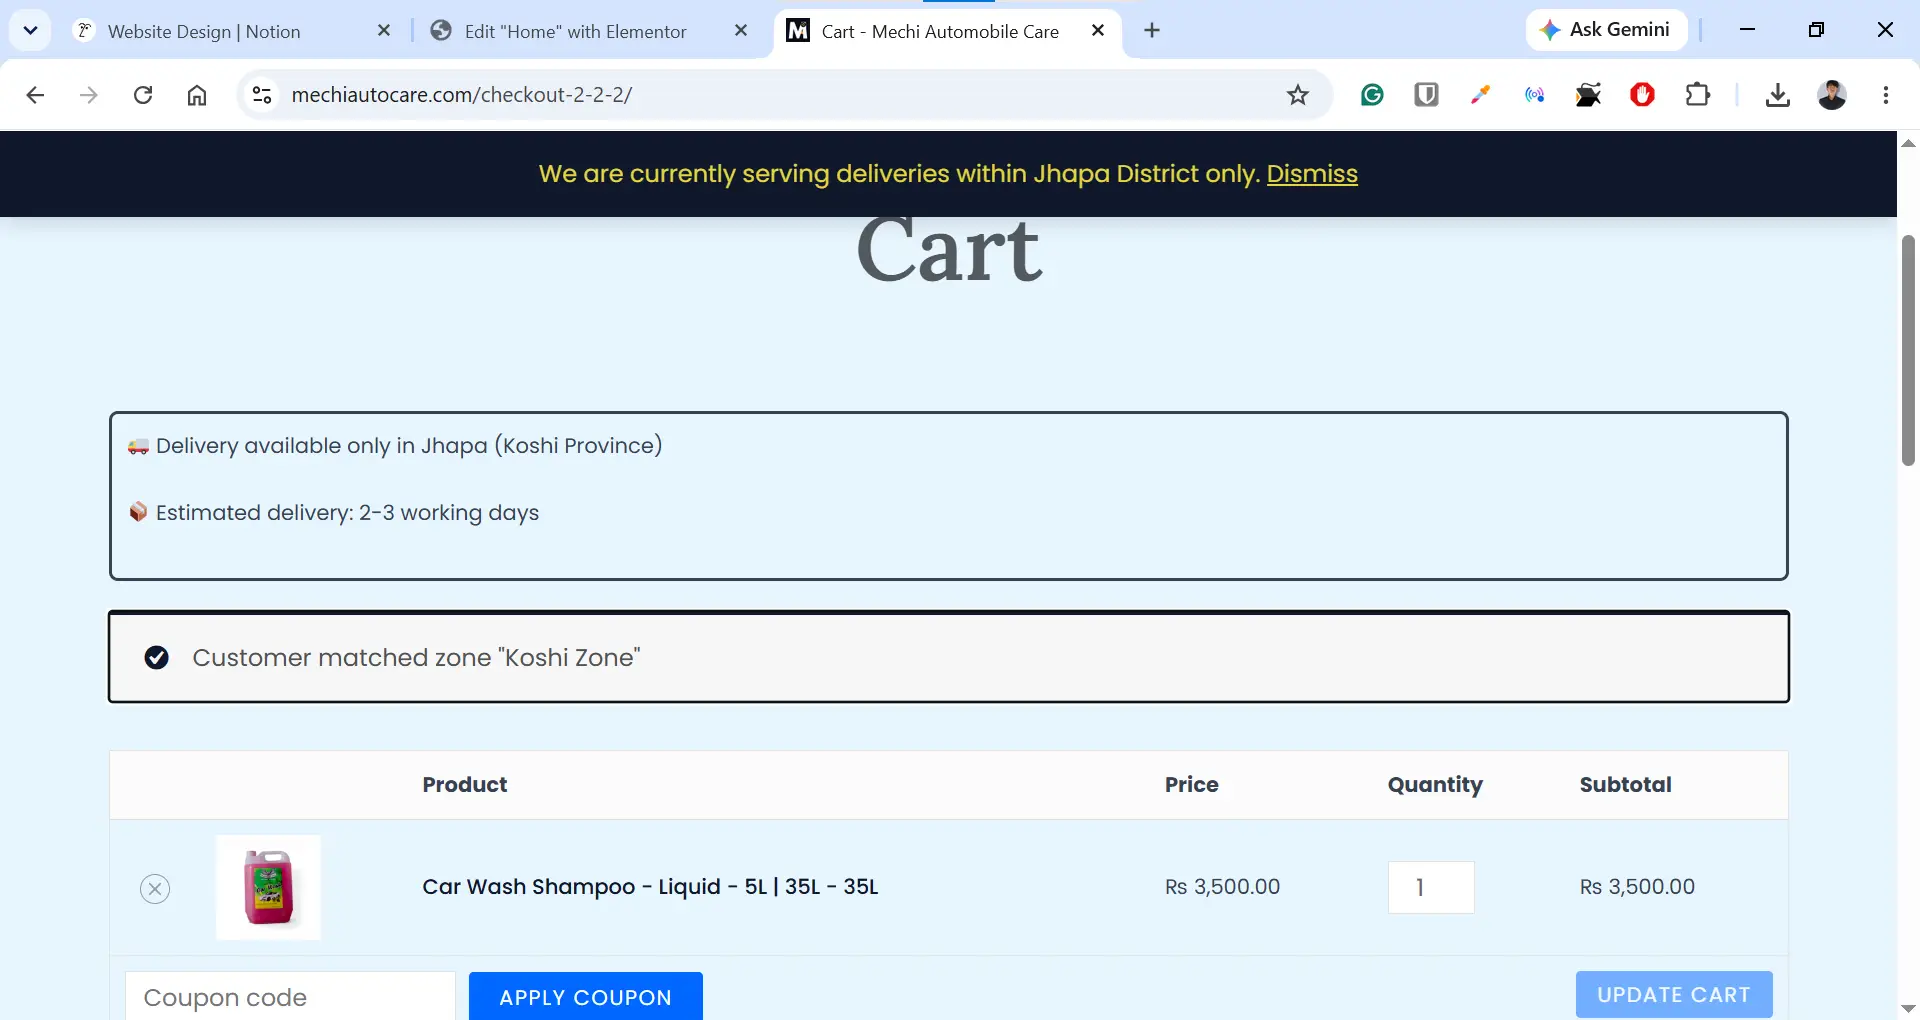
Task: Restore down the browser window
Action: [x=1816, y=30]
